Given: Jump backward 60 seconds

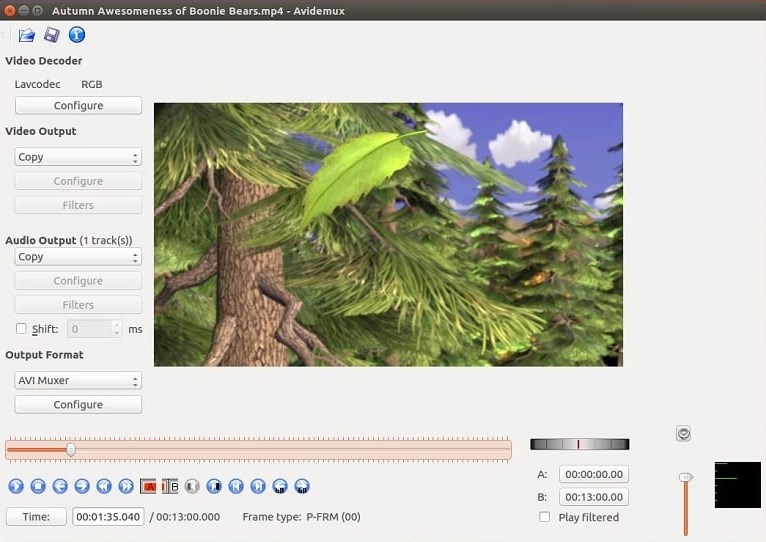Looking at the screenshot, I should pyautogui.click(x=280, y=486).
